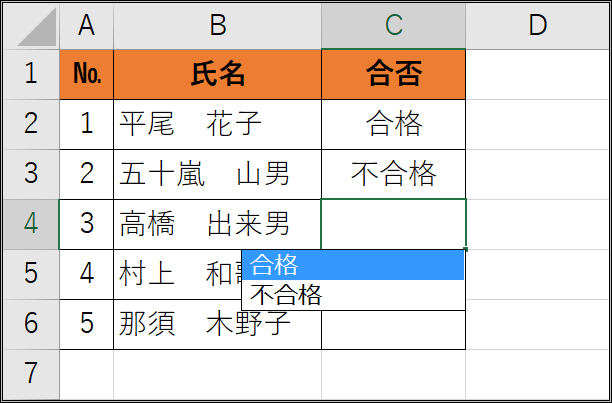The image size is (612, 403).
Task: Select row 7 header
Action: click(31, 374)
